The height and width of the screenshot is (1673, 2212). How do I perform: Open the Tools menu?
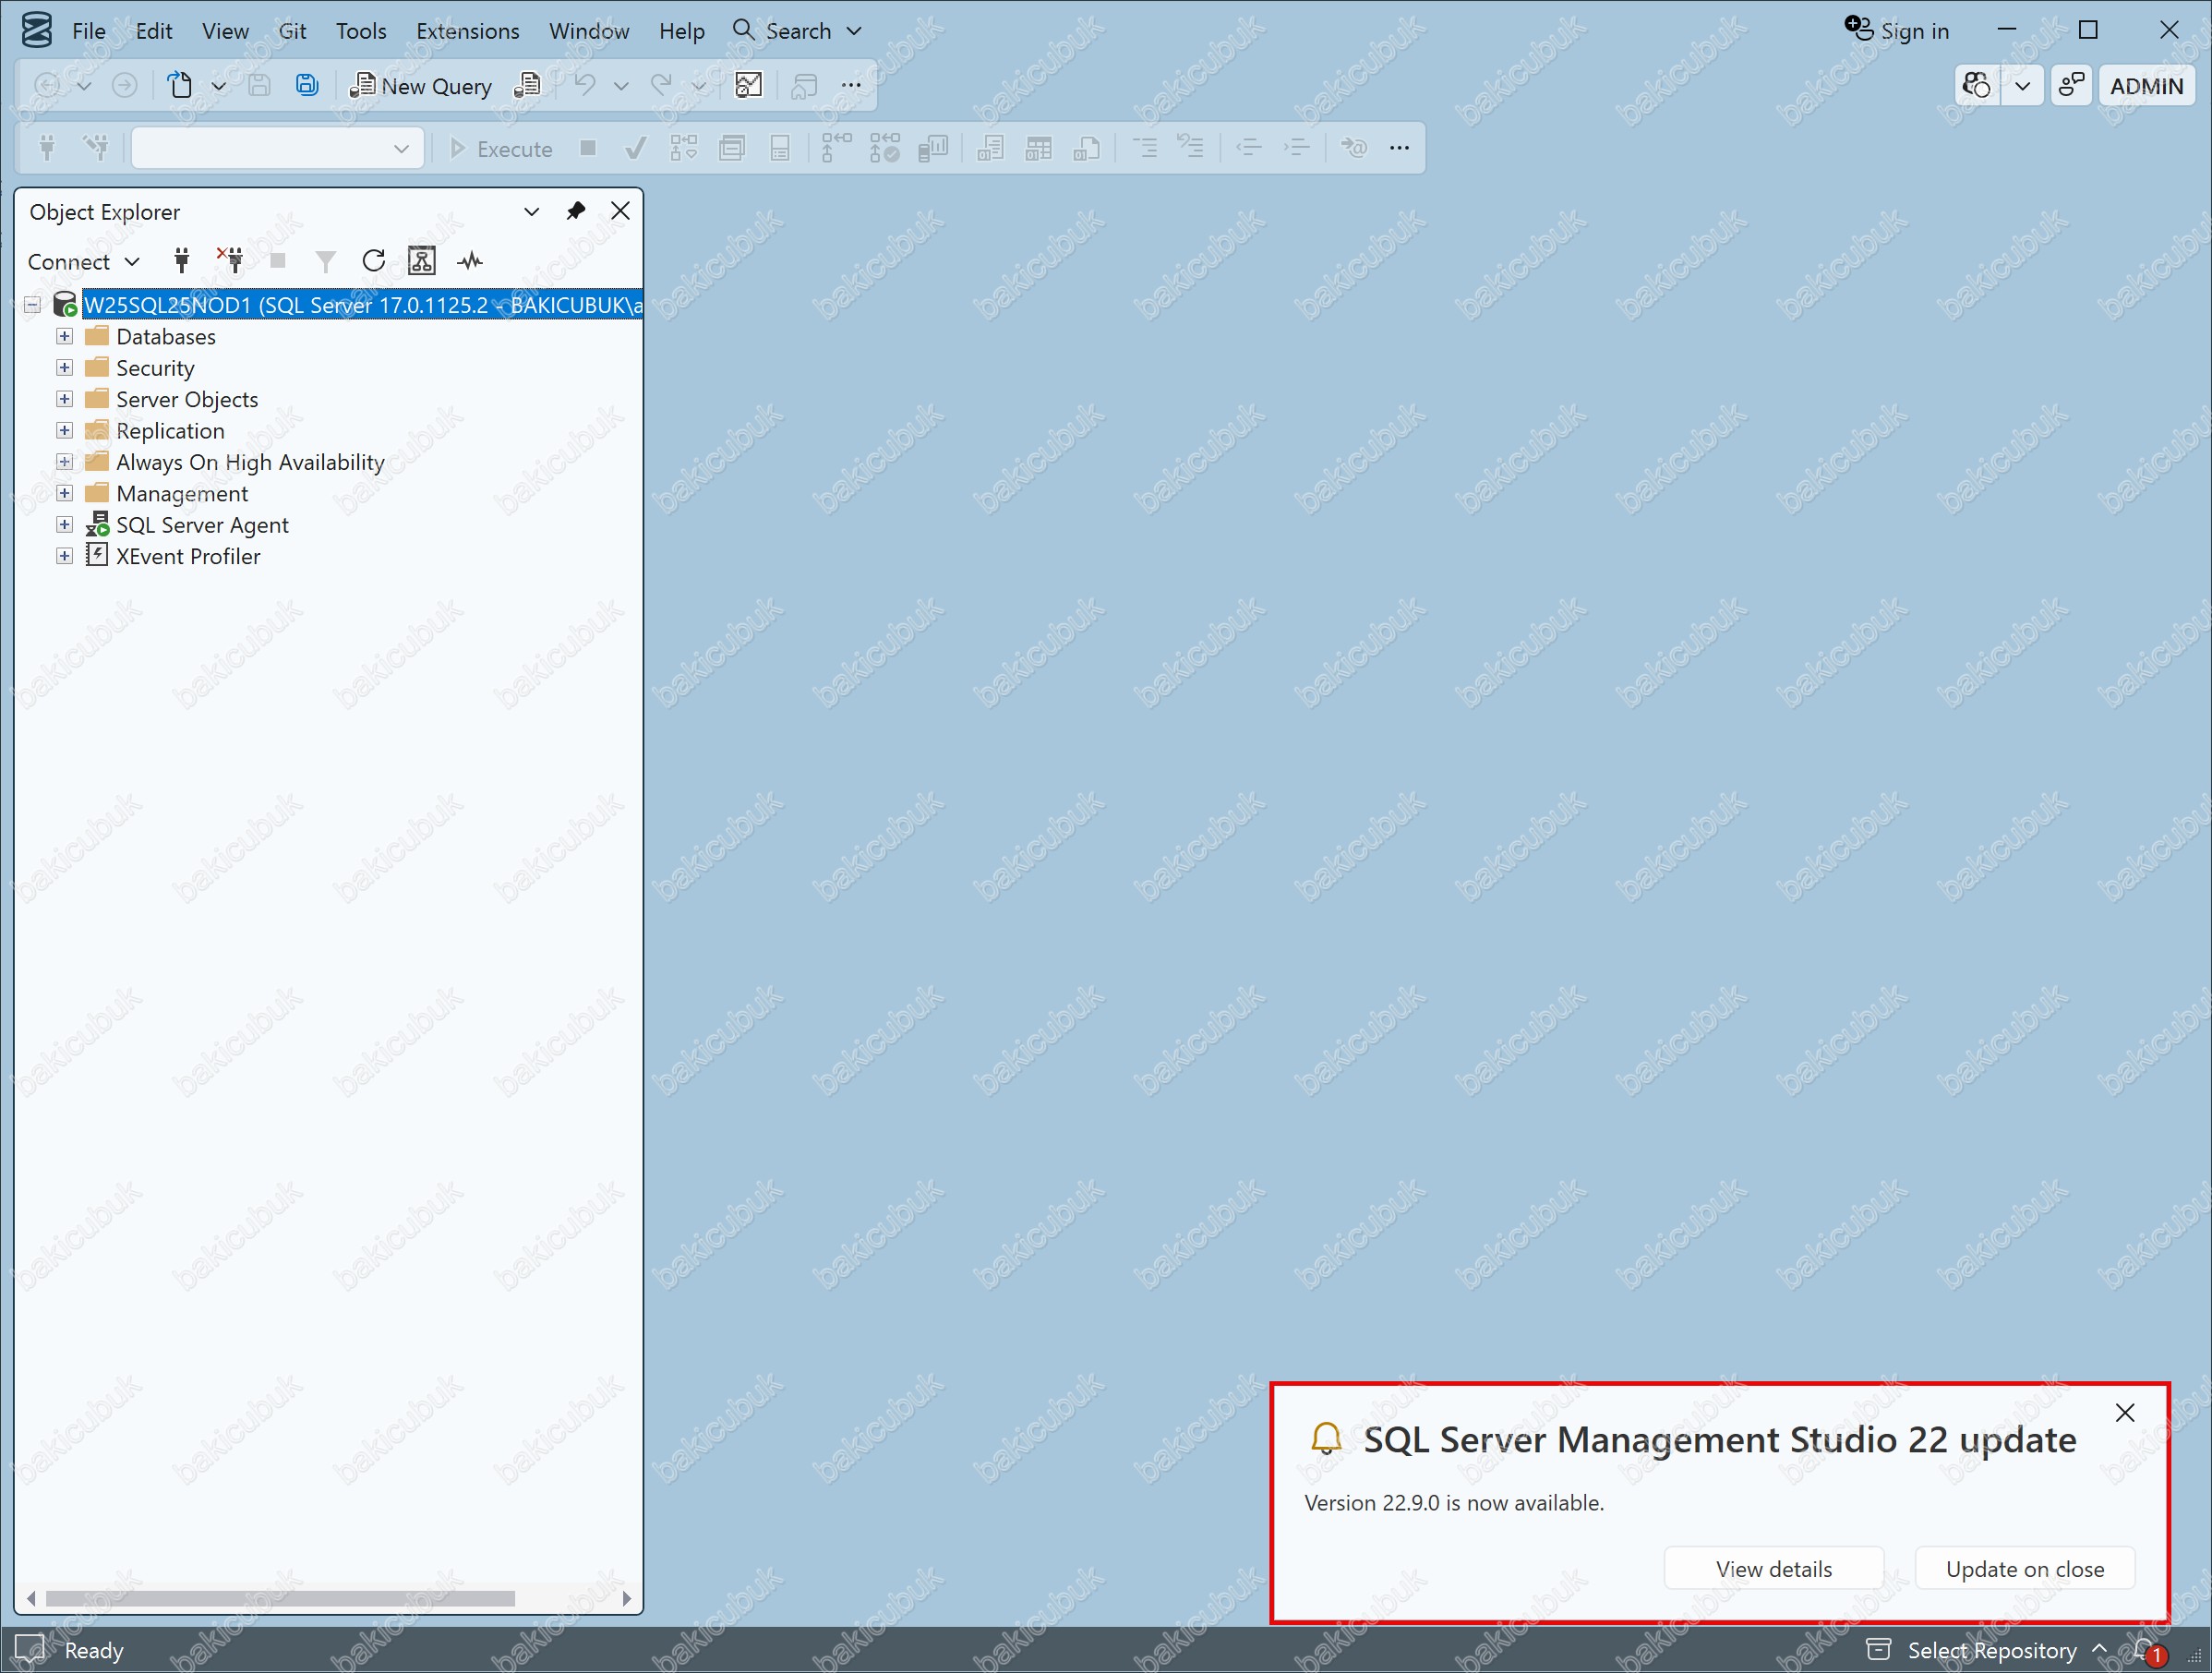[361, 31]
